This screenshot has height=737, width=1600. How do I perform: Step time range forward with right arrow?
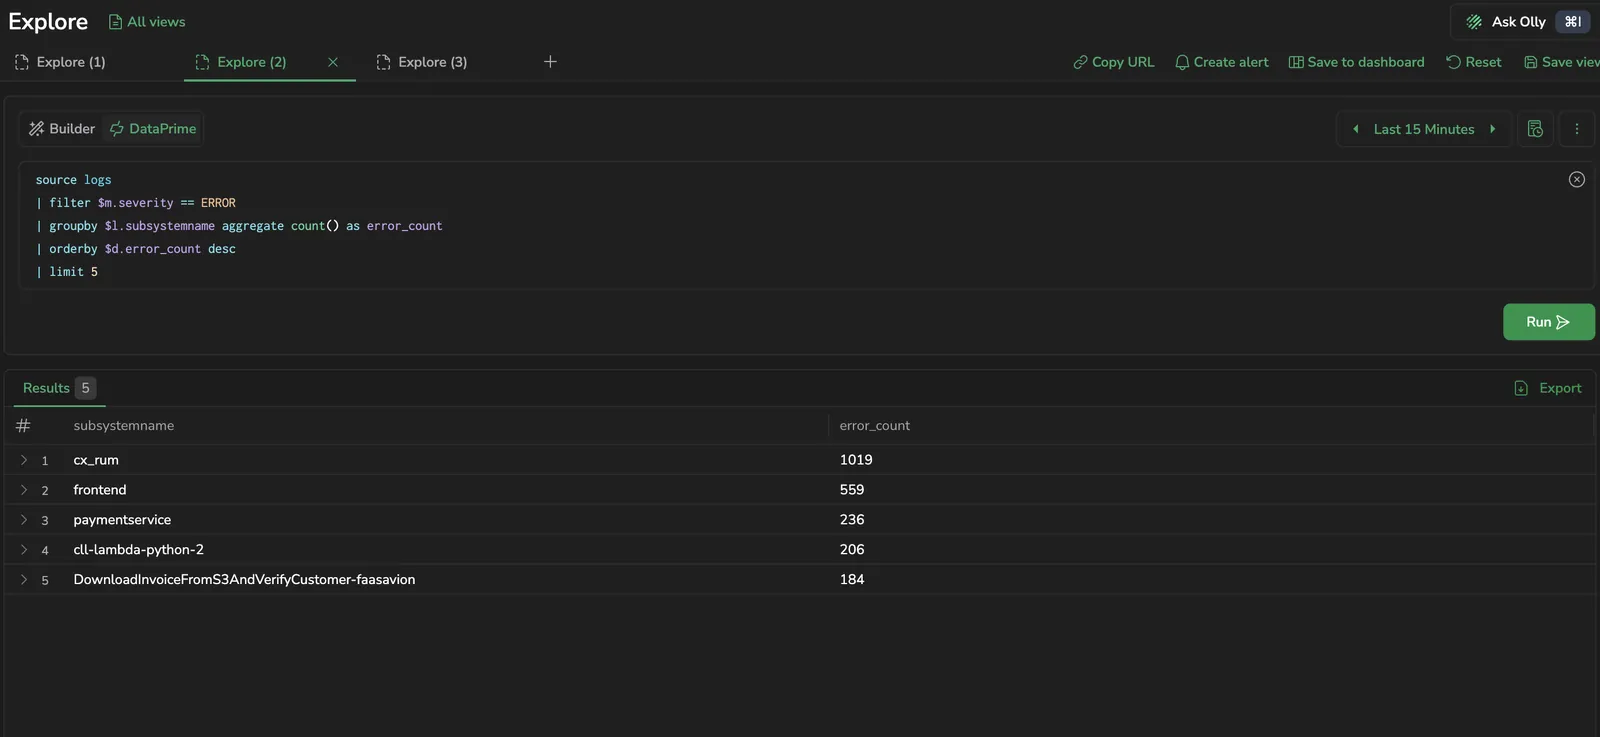tap(1493, 129)
